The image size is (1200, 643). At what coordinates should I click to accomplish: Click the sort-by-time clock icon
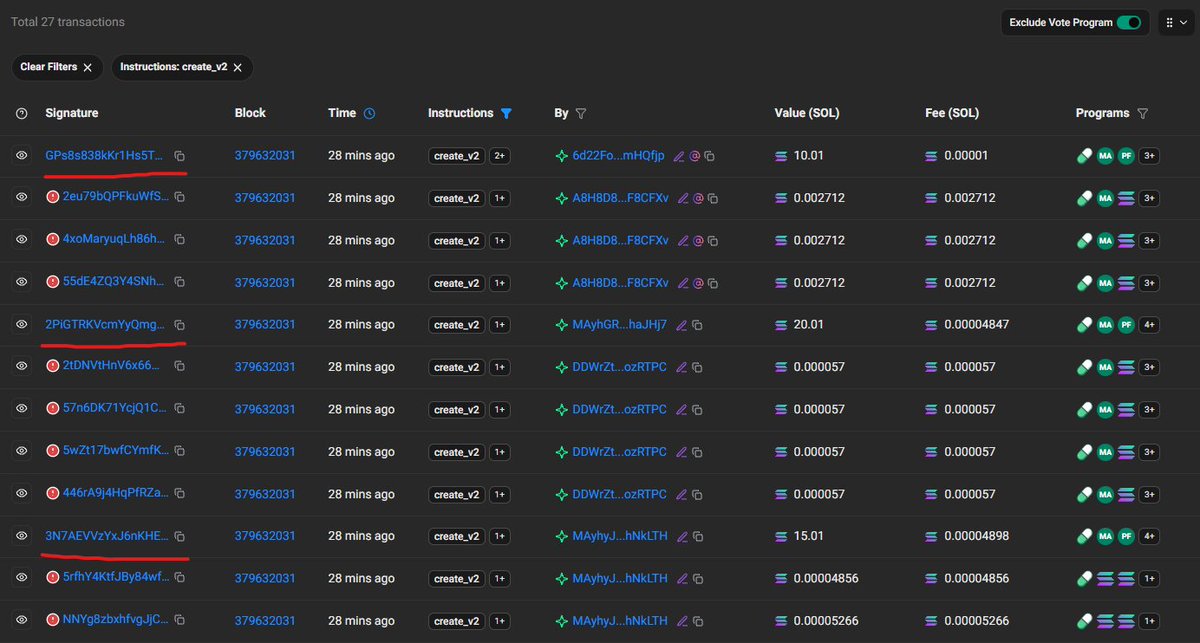click(x=369, y=113)
